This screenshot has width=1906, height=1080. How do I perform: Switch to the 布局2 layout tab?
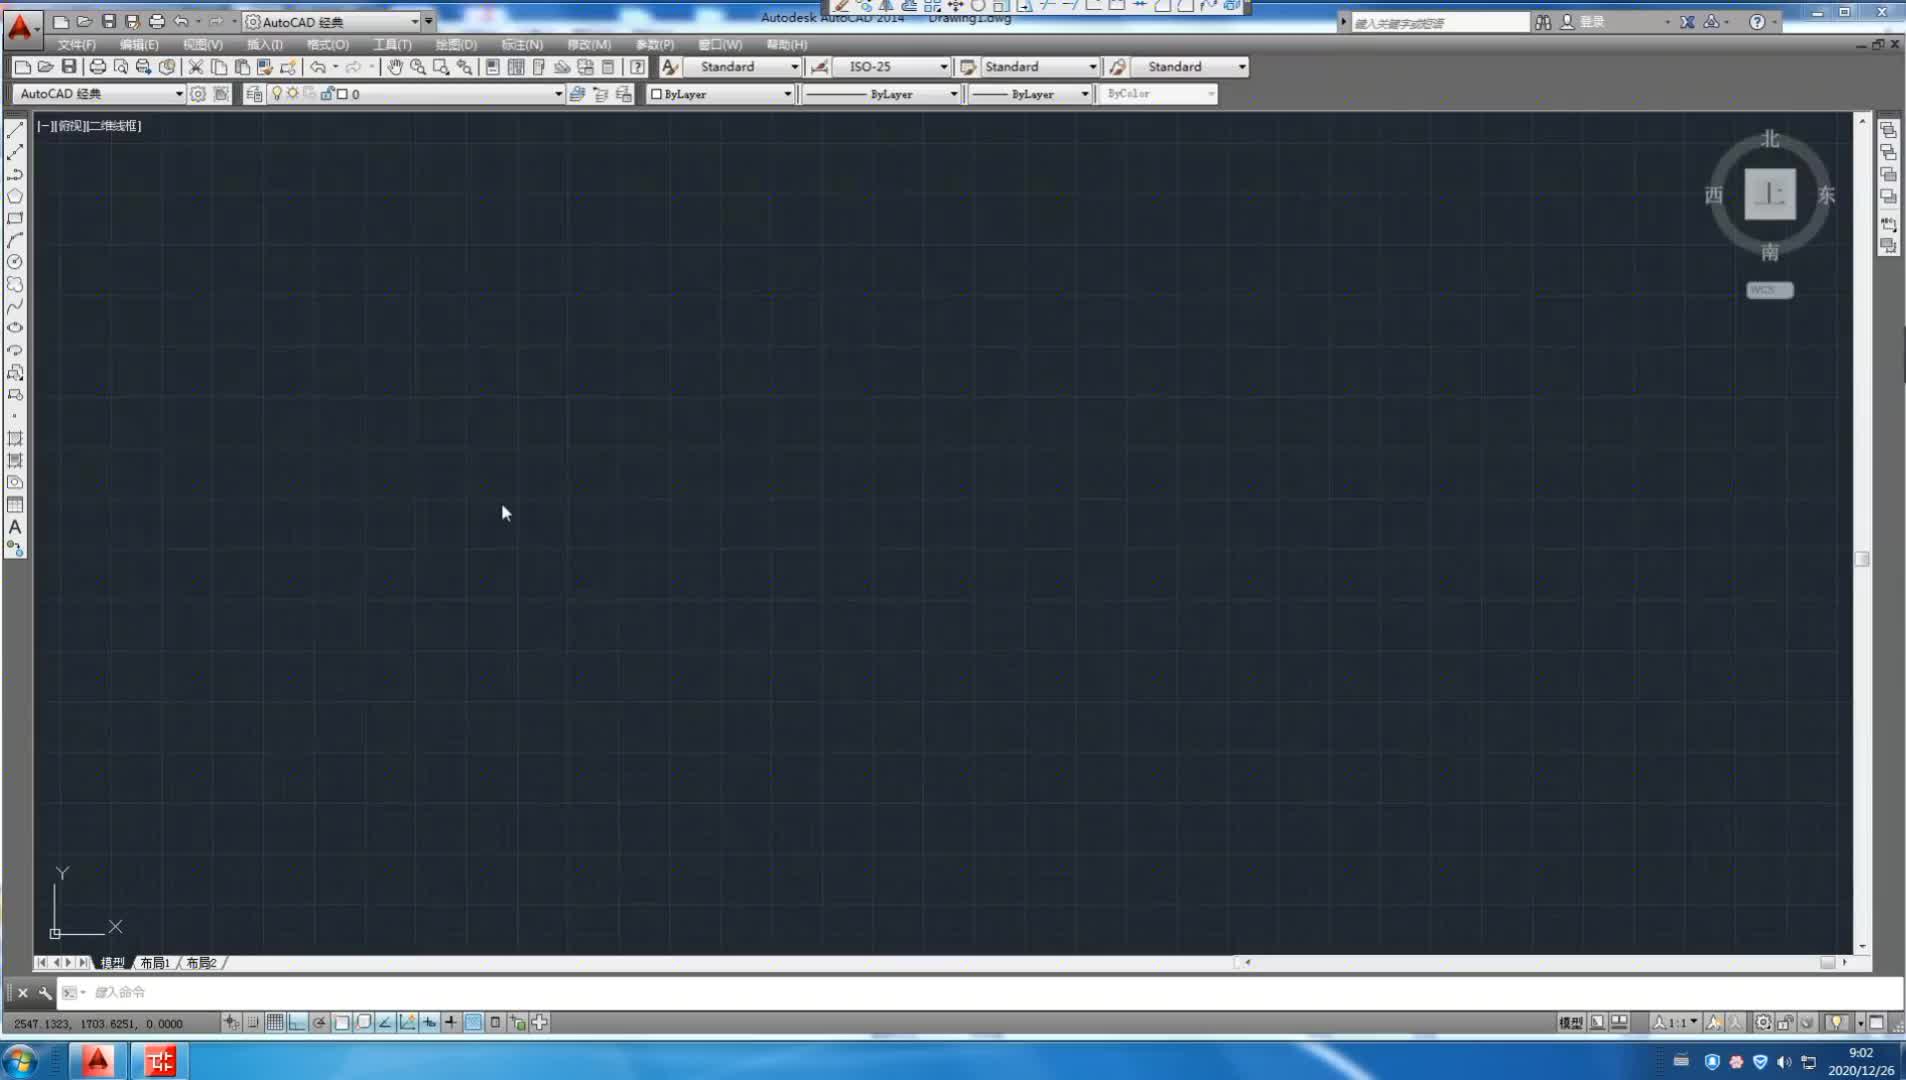(201, 963)
